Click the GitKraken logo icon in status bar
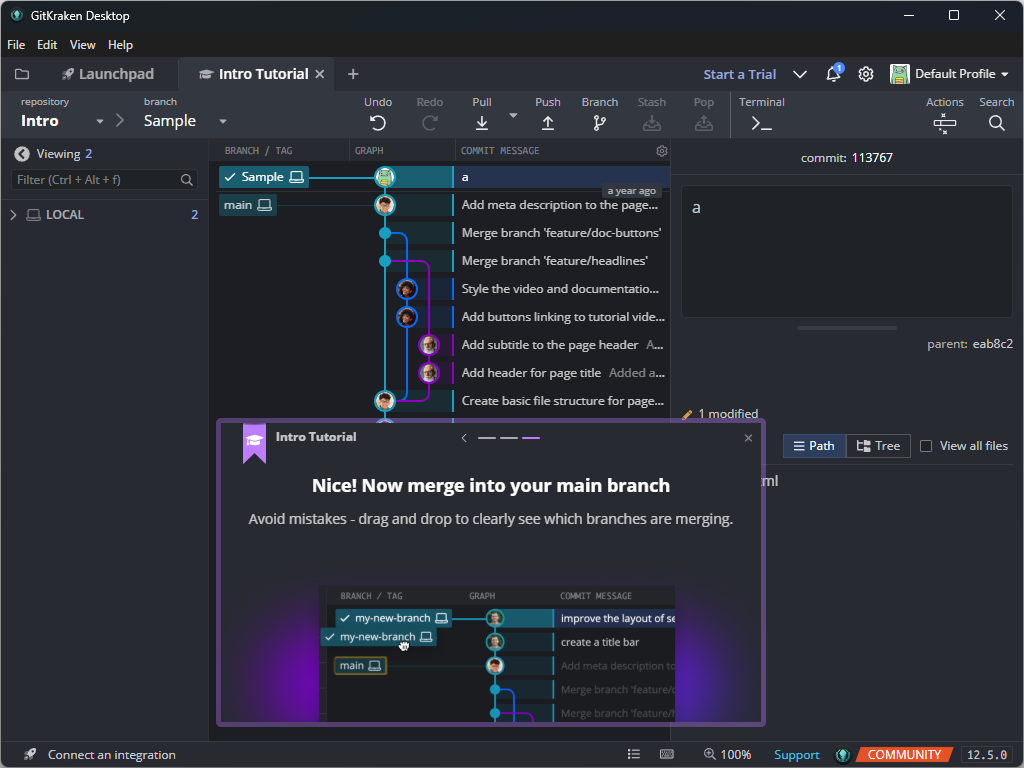This screenshot has height=768, width=1024. [x=842, y=755]
